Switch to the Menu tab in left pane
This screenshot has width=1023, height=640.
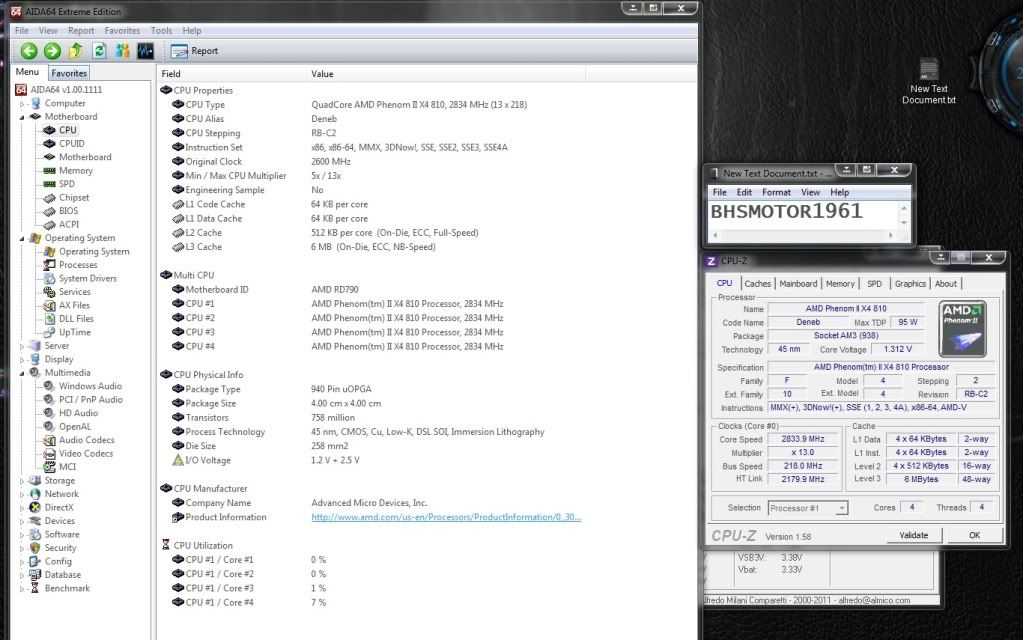click(x=27, y=72)
